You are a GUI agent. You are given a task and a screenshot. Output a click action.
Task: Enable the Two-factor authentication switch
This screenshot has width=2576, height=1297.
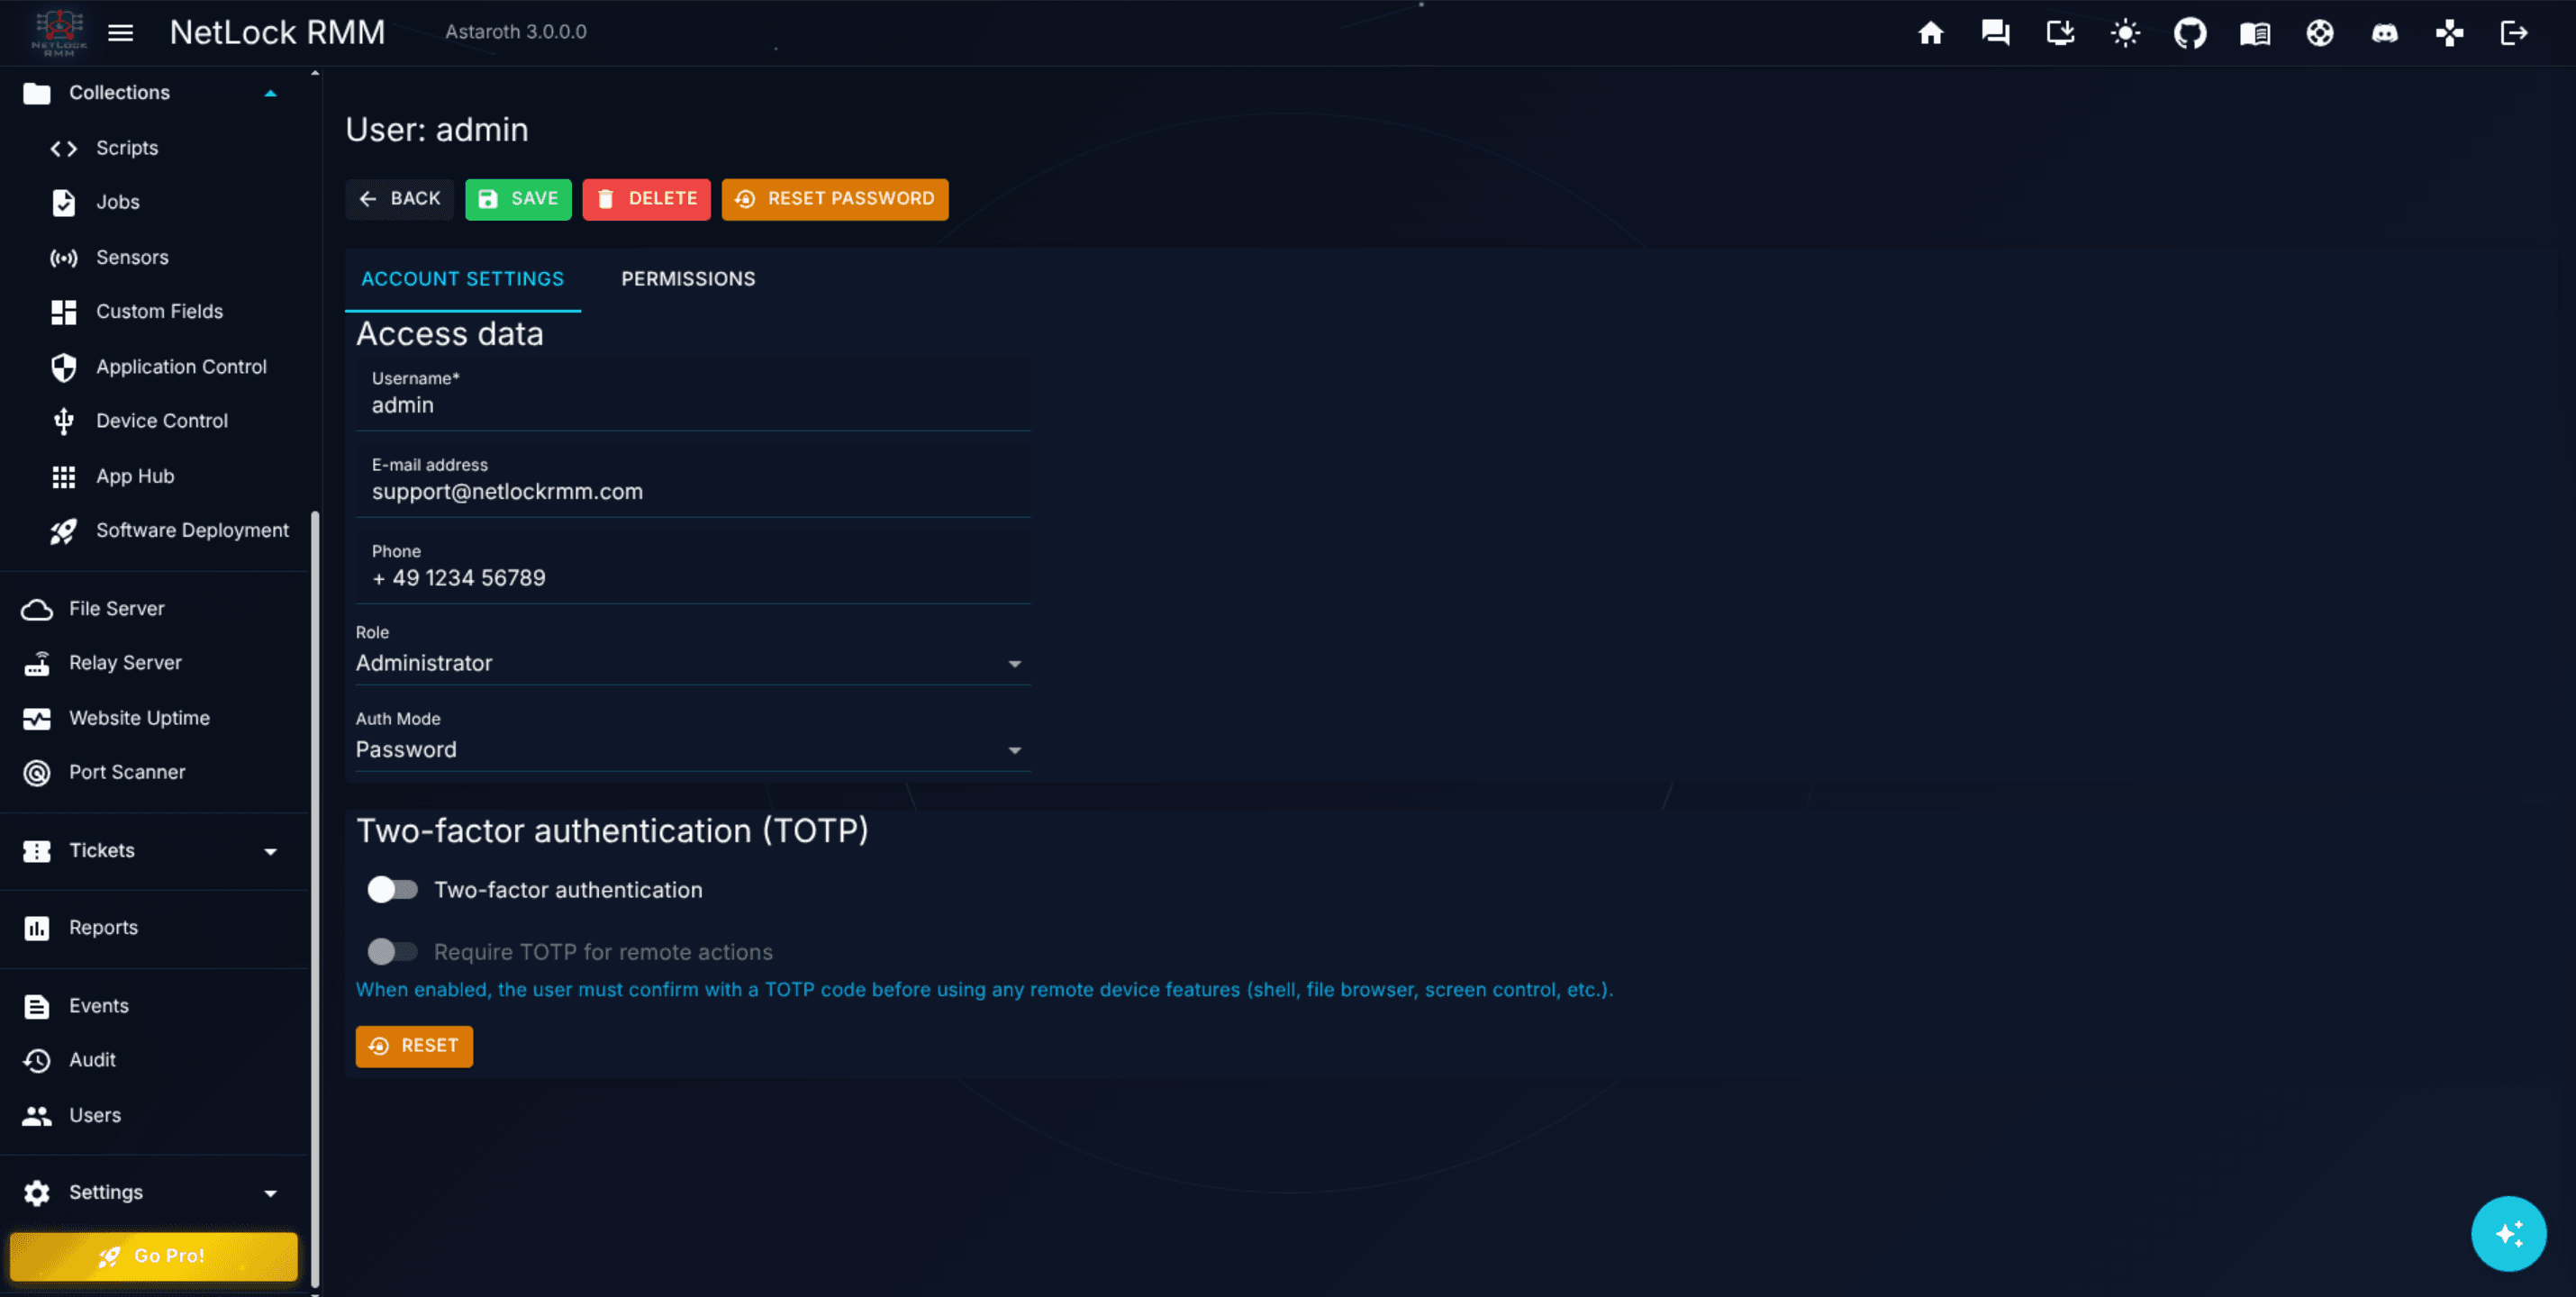pos(392,889)
